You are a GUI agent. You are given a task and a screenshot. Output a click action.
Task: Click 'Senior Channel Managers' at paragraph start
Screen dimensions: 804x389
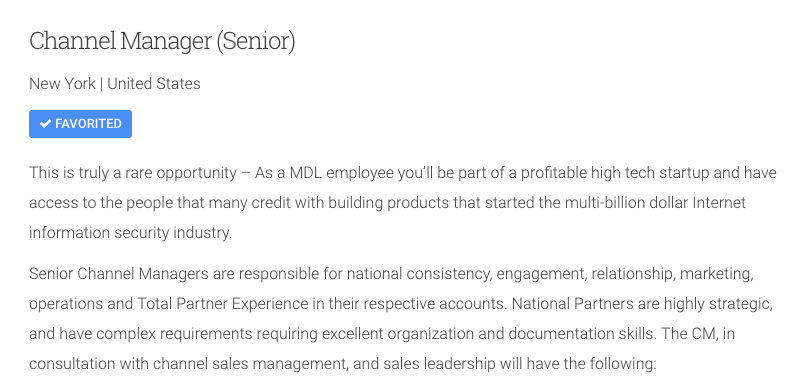click(x=119, y=274)
